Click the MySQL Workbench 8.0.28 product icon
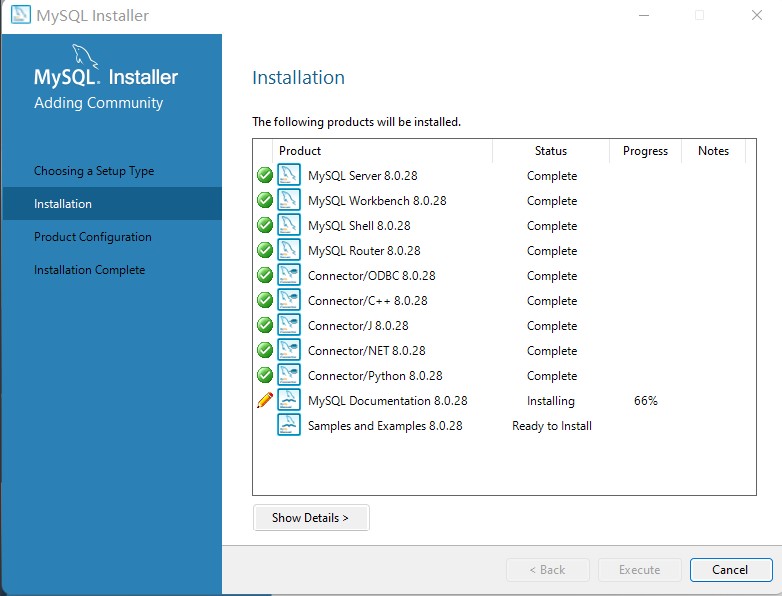The width and height of the screenshot is (782, 596). 289,200
